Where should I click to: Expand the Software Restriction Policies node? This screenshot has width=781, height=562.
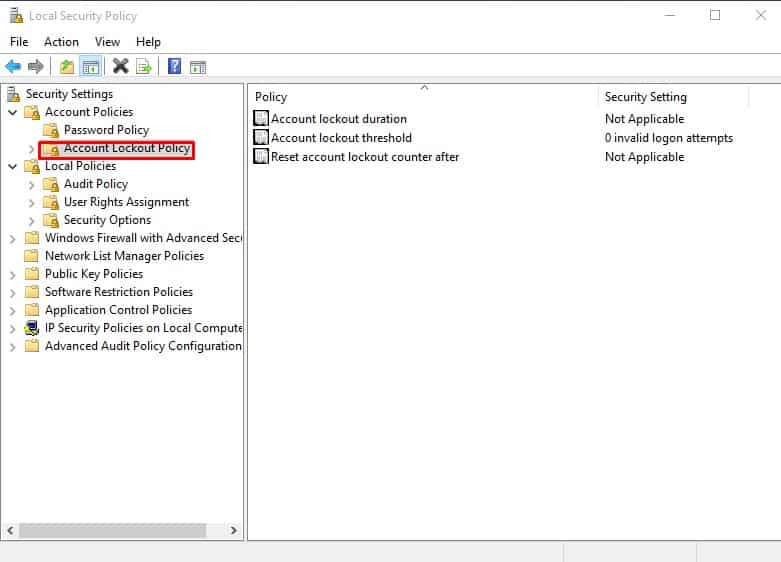coord(13,292)
